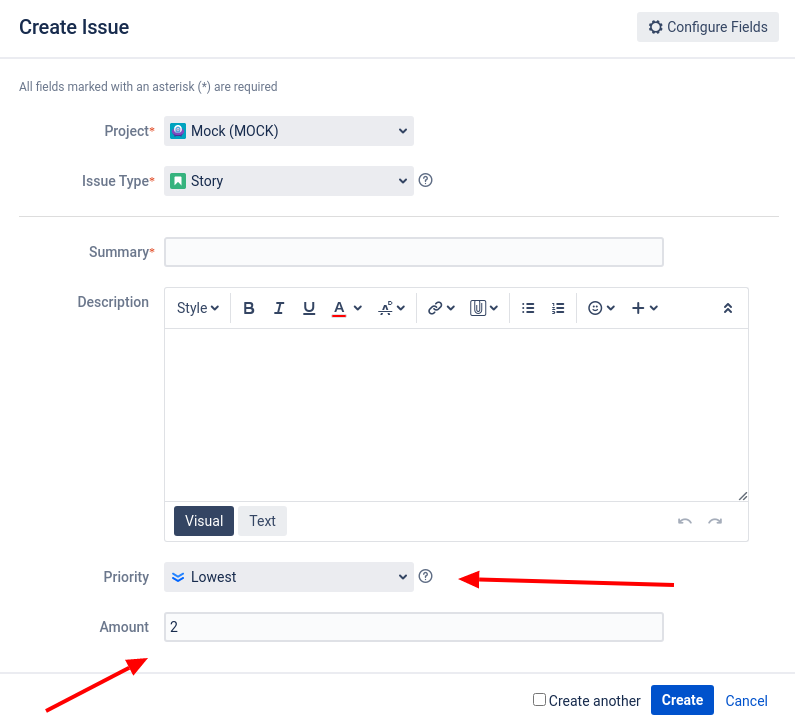
Task: Expand the Issue Type dropdown set to Story
Action: (x=289, y=181)
